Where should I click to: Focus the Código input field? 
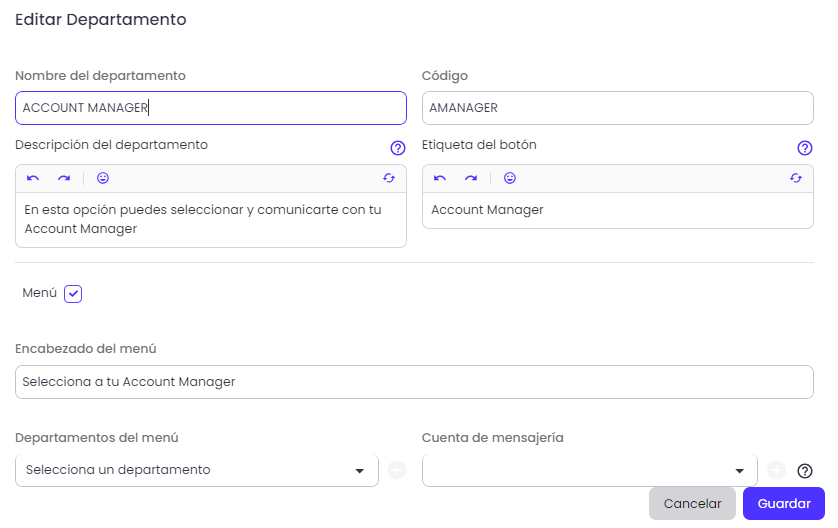pyautogui.click(x=618, y=108)
